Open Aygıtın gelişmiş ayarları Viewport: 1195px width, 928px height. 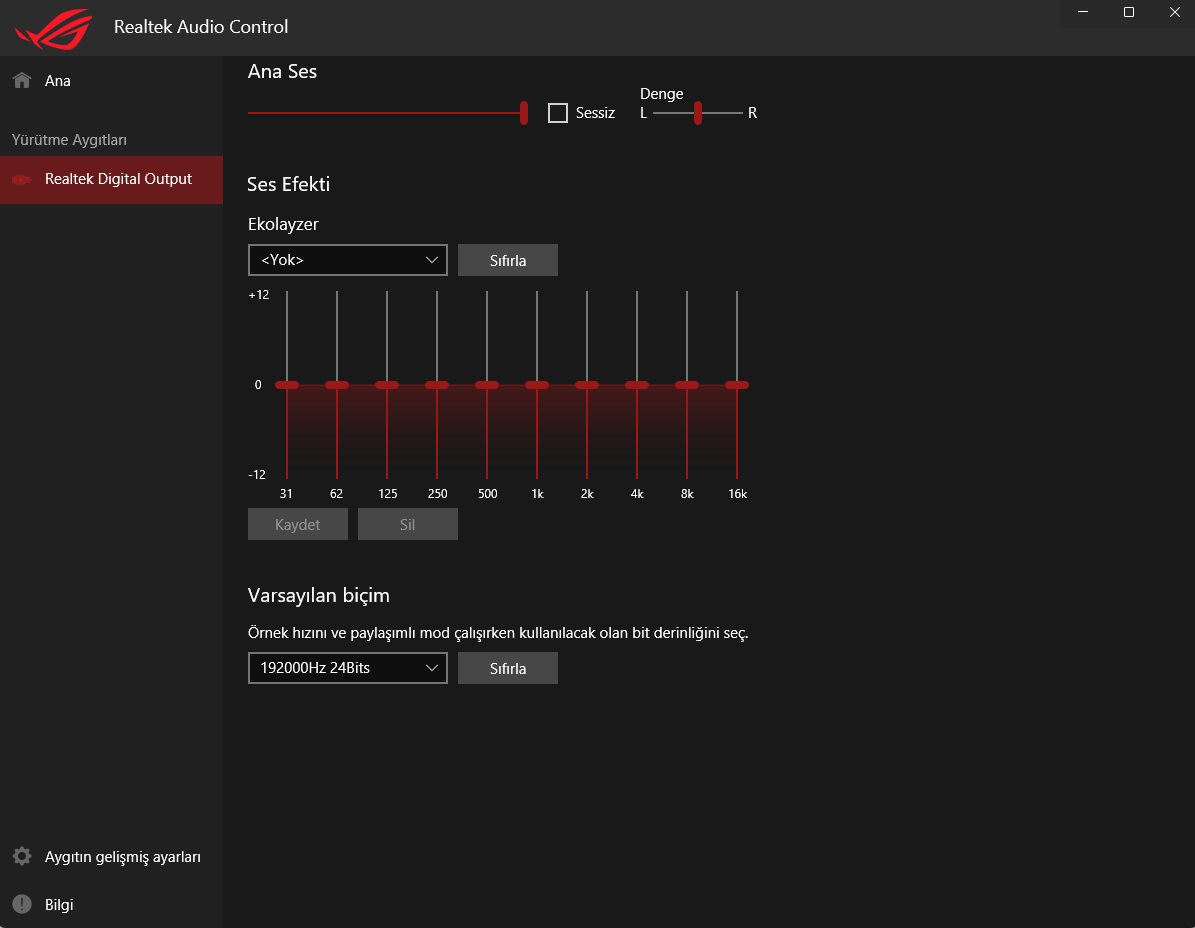[x=111, y=856]
